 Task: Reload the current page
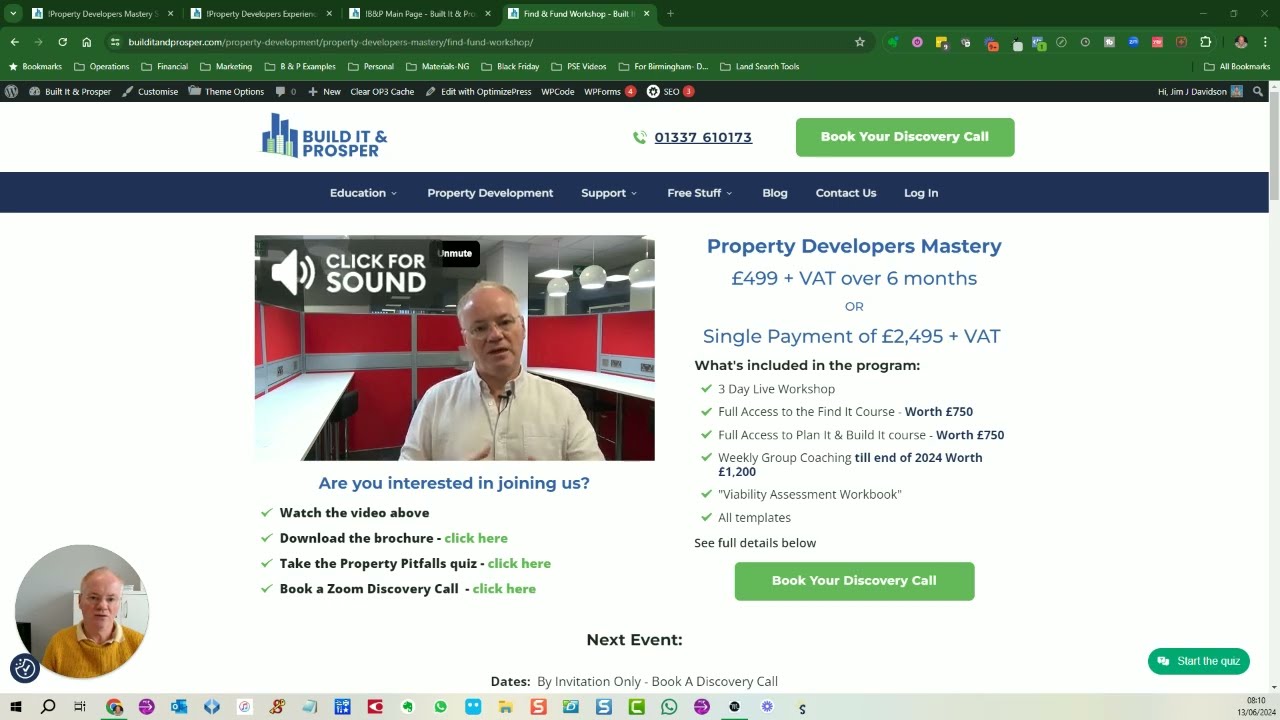(x=62, y=42)
